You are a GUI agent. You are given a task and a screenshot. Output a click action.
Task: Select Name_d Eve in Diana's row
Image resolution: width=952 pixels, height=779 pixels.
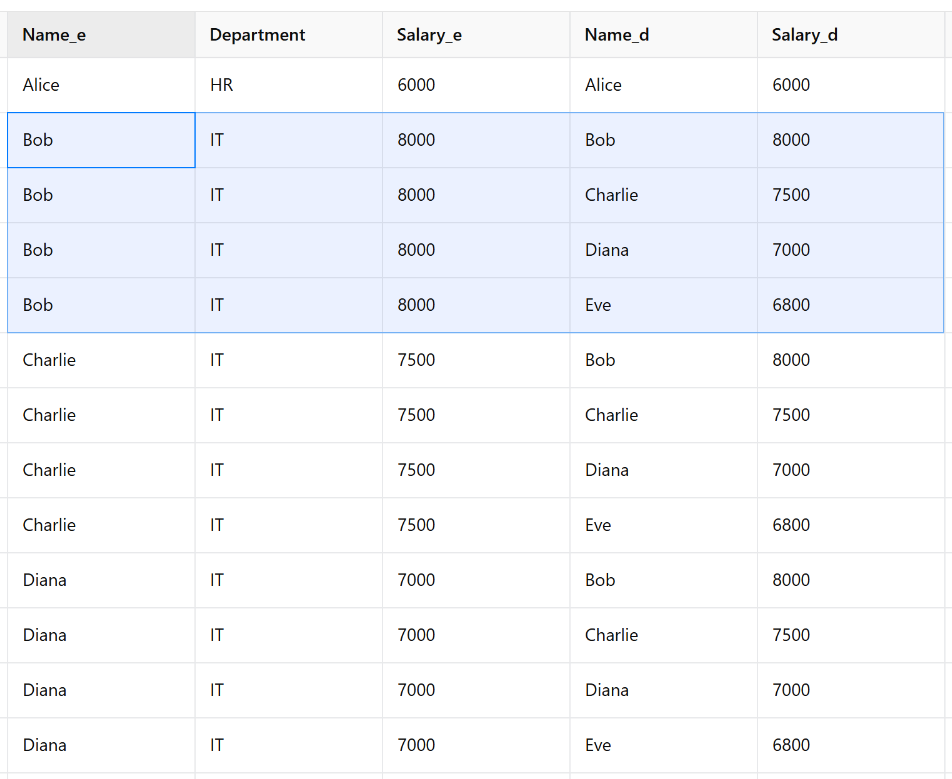coord(664,745)
